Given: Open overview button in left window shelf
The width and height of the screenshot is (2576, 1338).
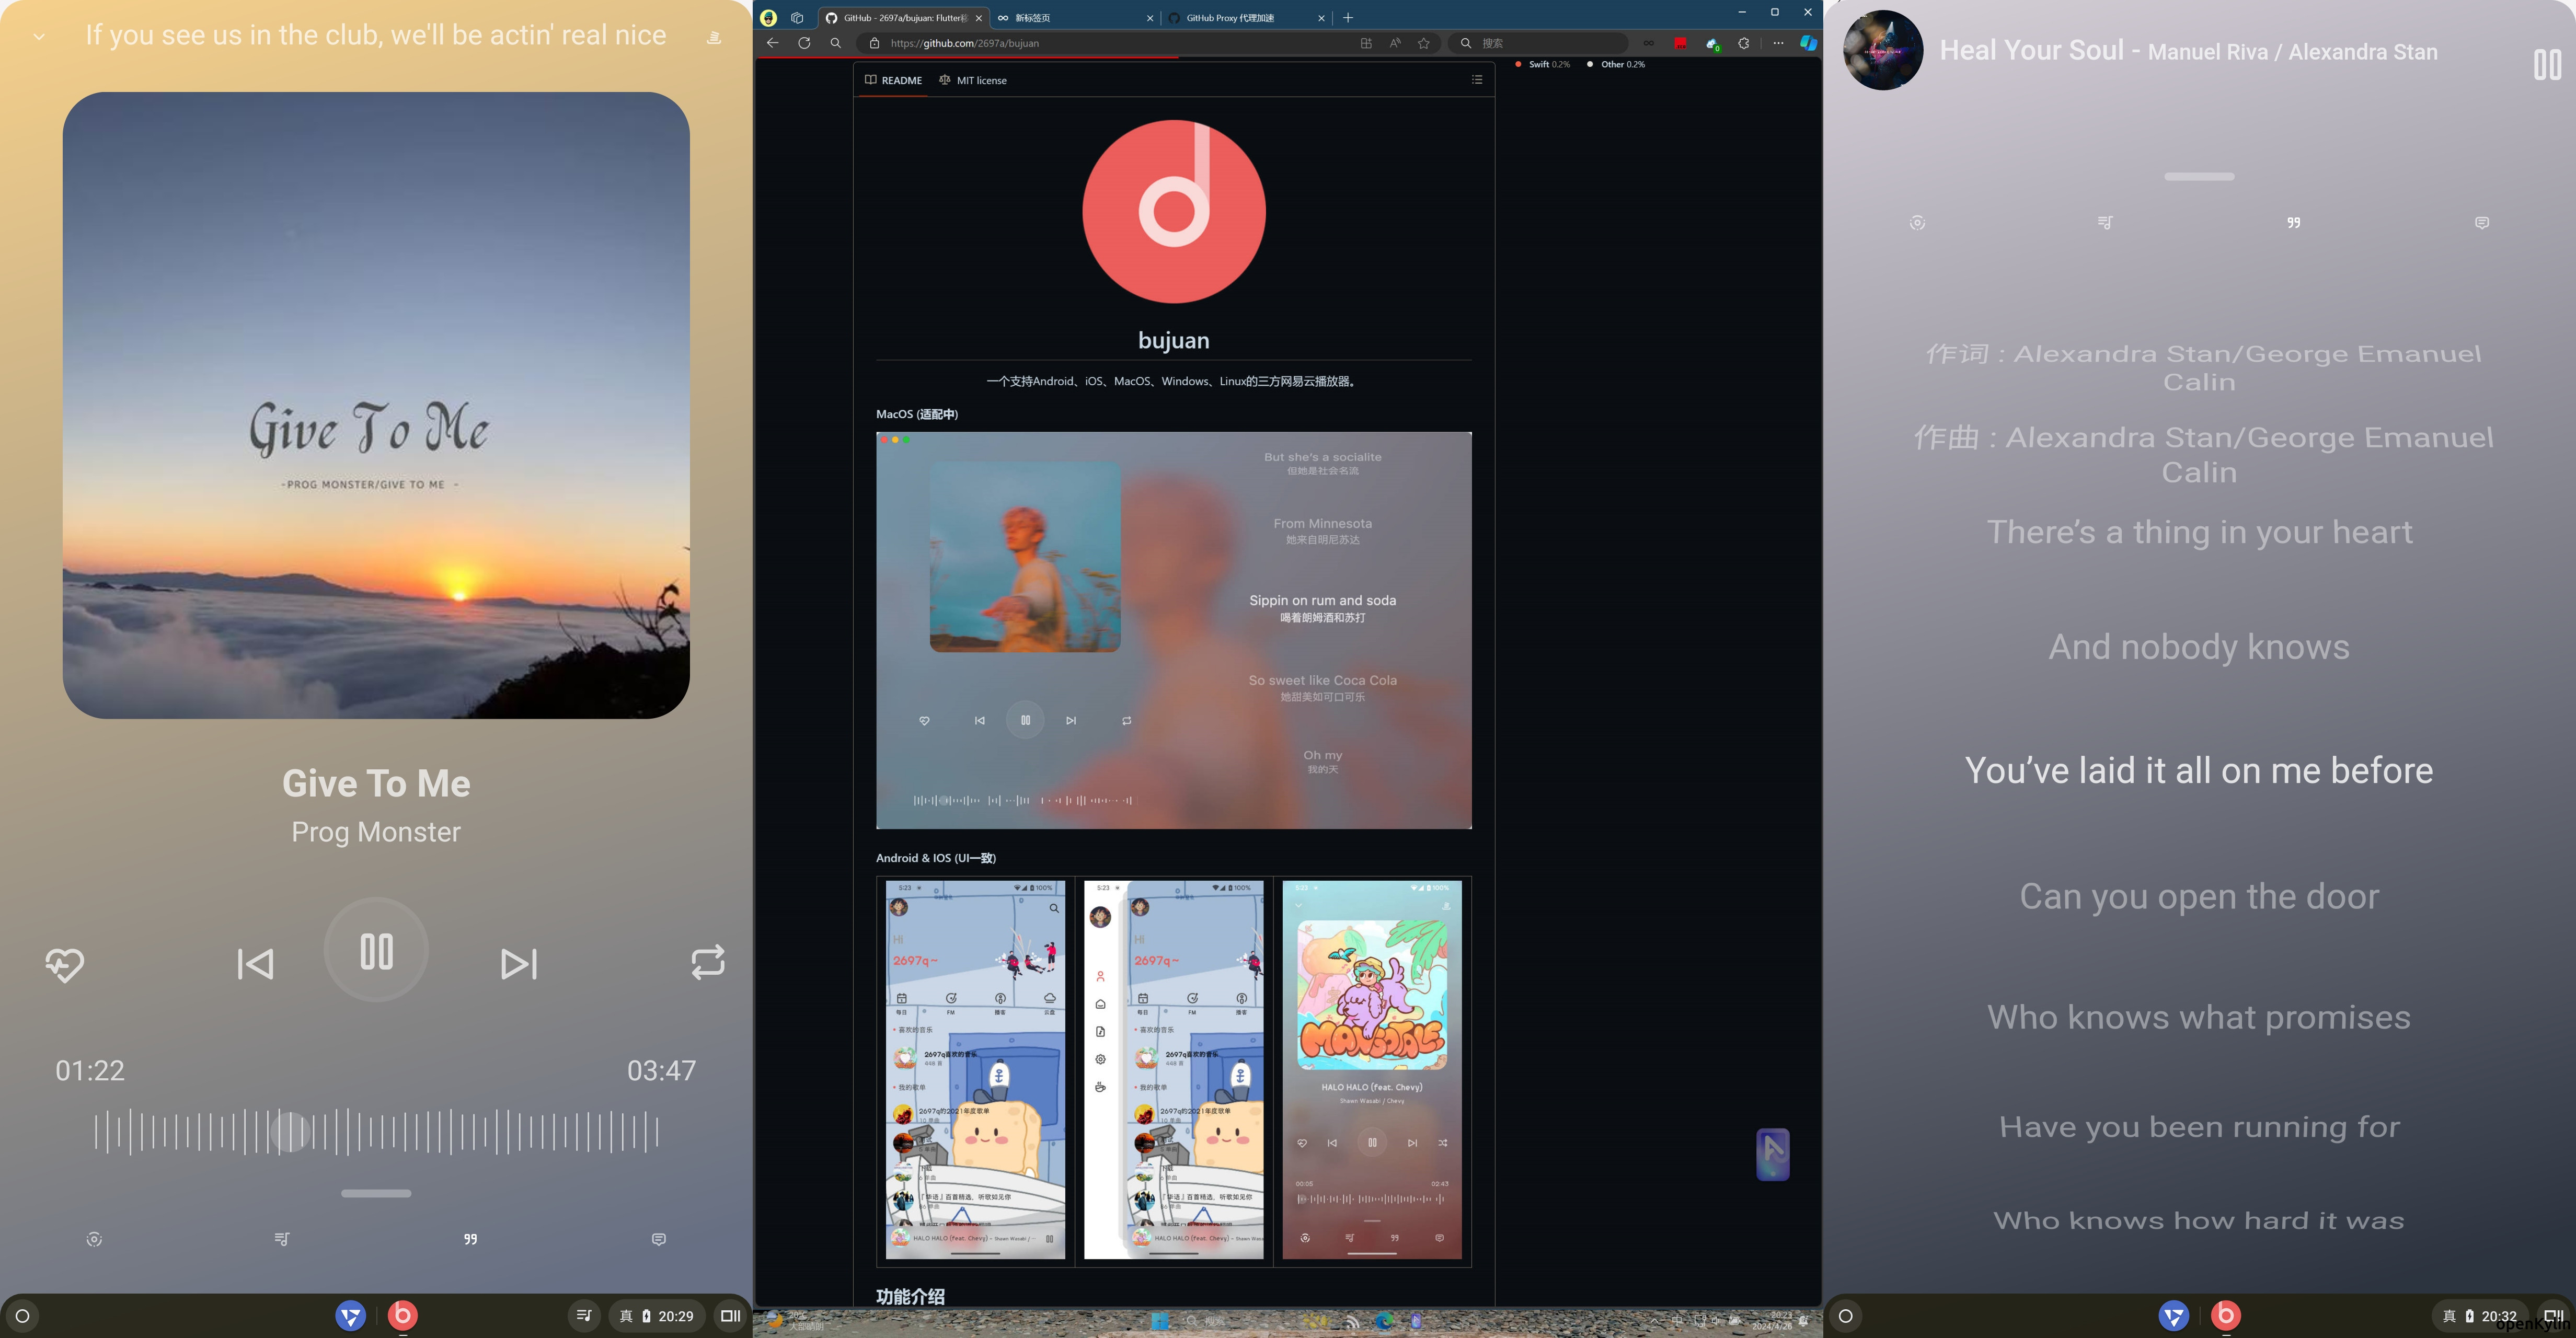Looking at the screenshot, I should click(x=731, y=1316).
